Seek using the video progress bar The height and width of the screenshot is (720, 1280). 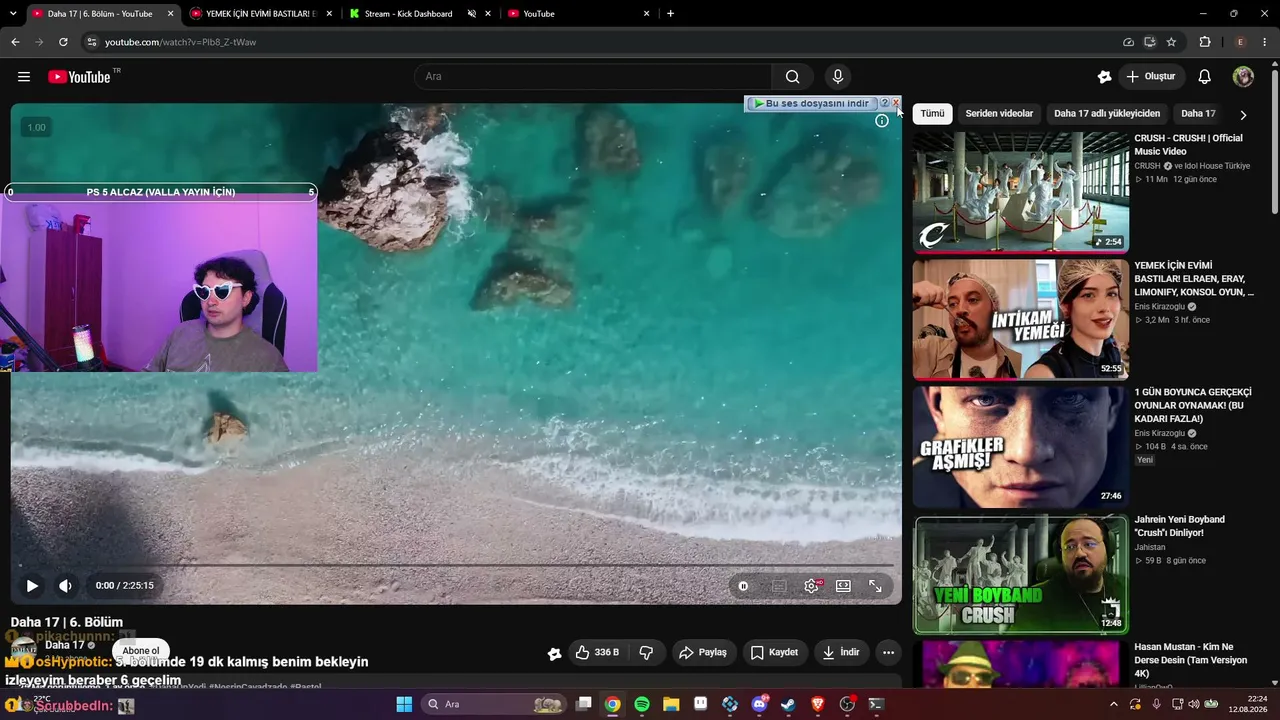click(456, 566)
